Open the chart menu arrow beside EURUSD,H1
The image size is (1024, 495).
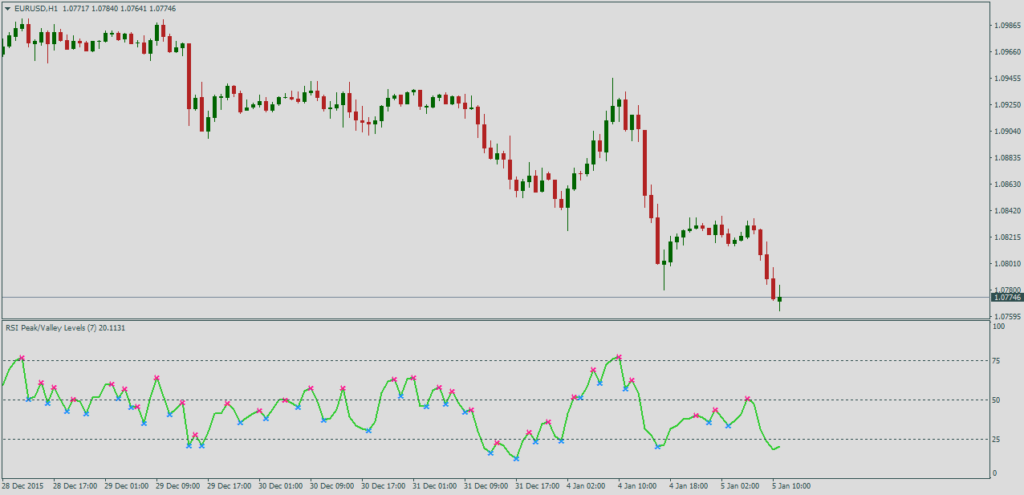(8, 7)
